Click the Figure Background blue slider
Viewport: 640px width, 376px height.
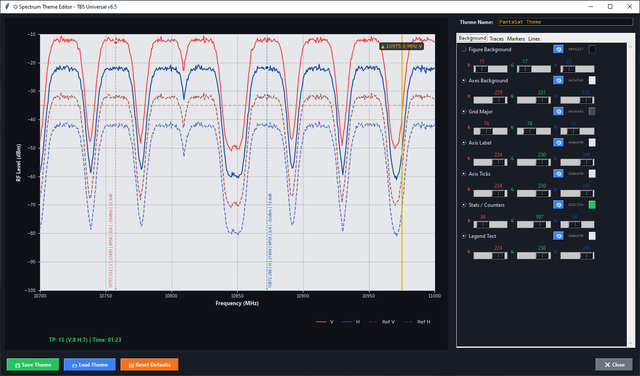point(577,69)
